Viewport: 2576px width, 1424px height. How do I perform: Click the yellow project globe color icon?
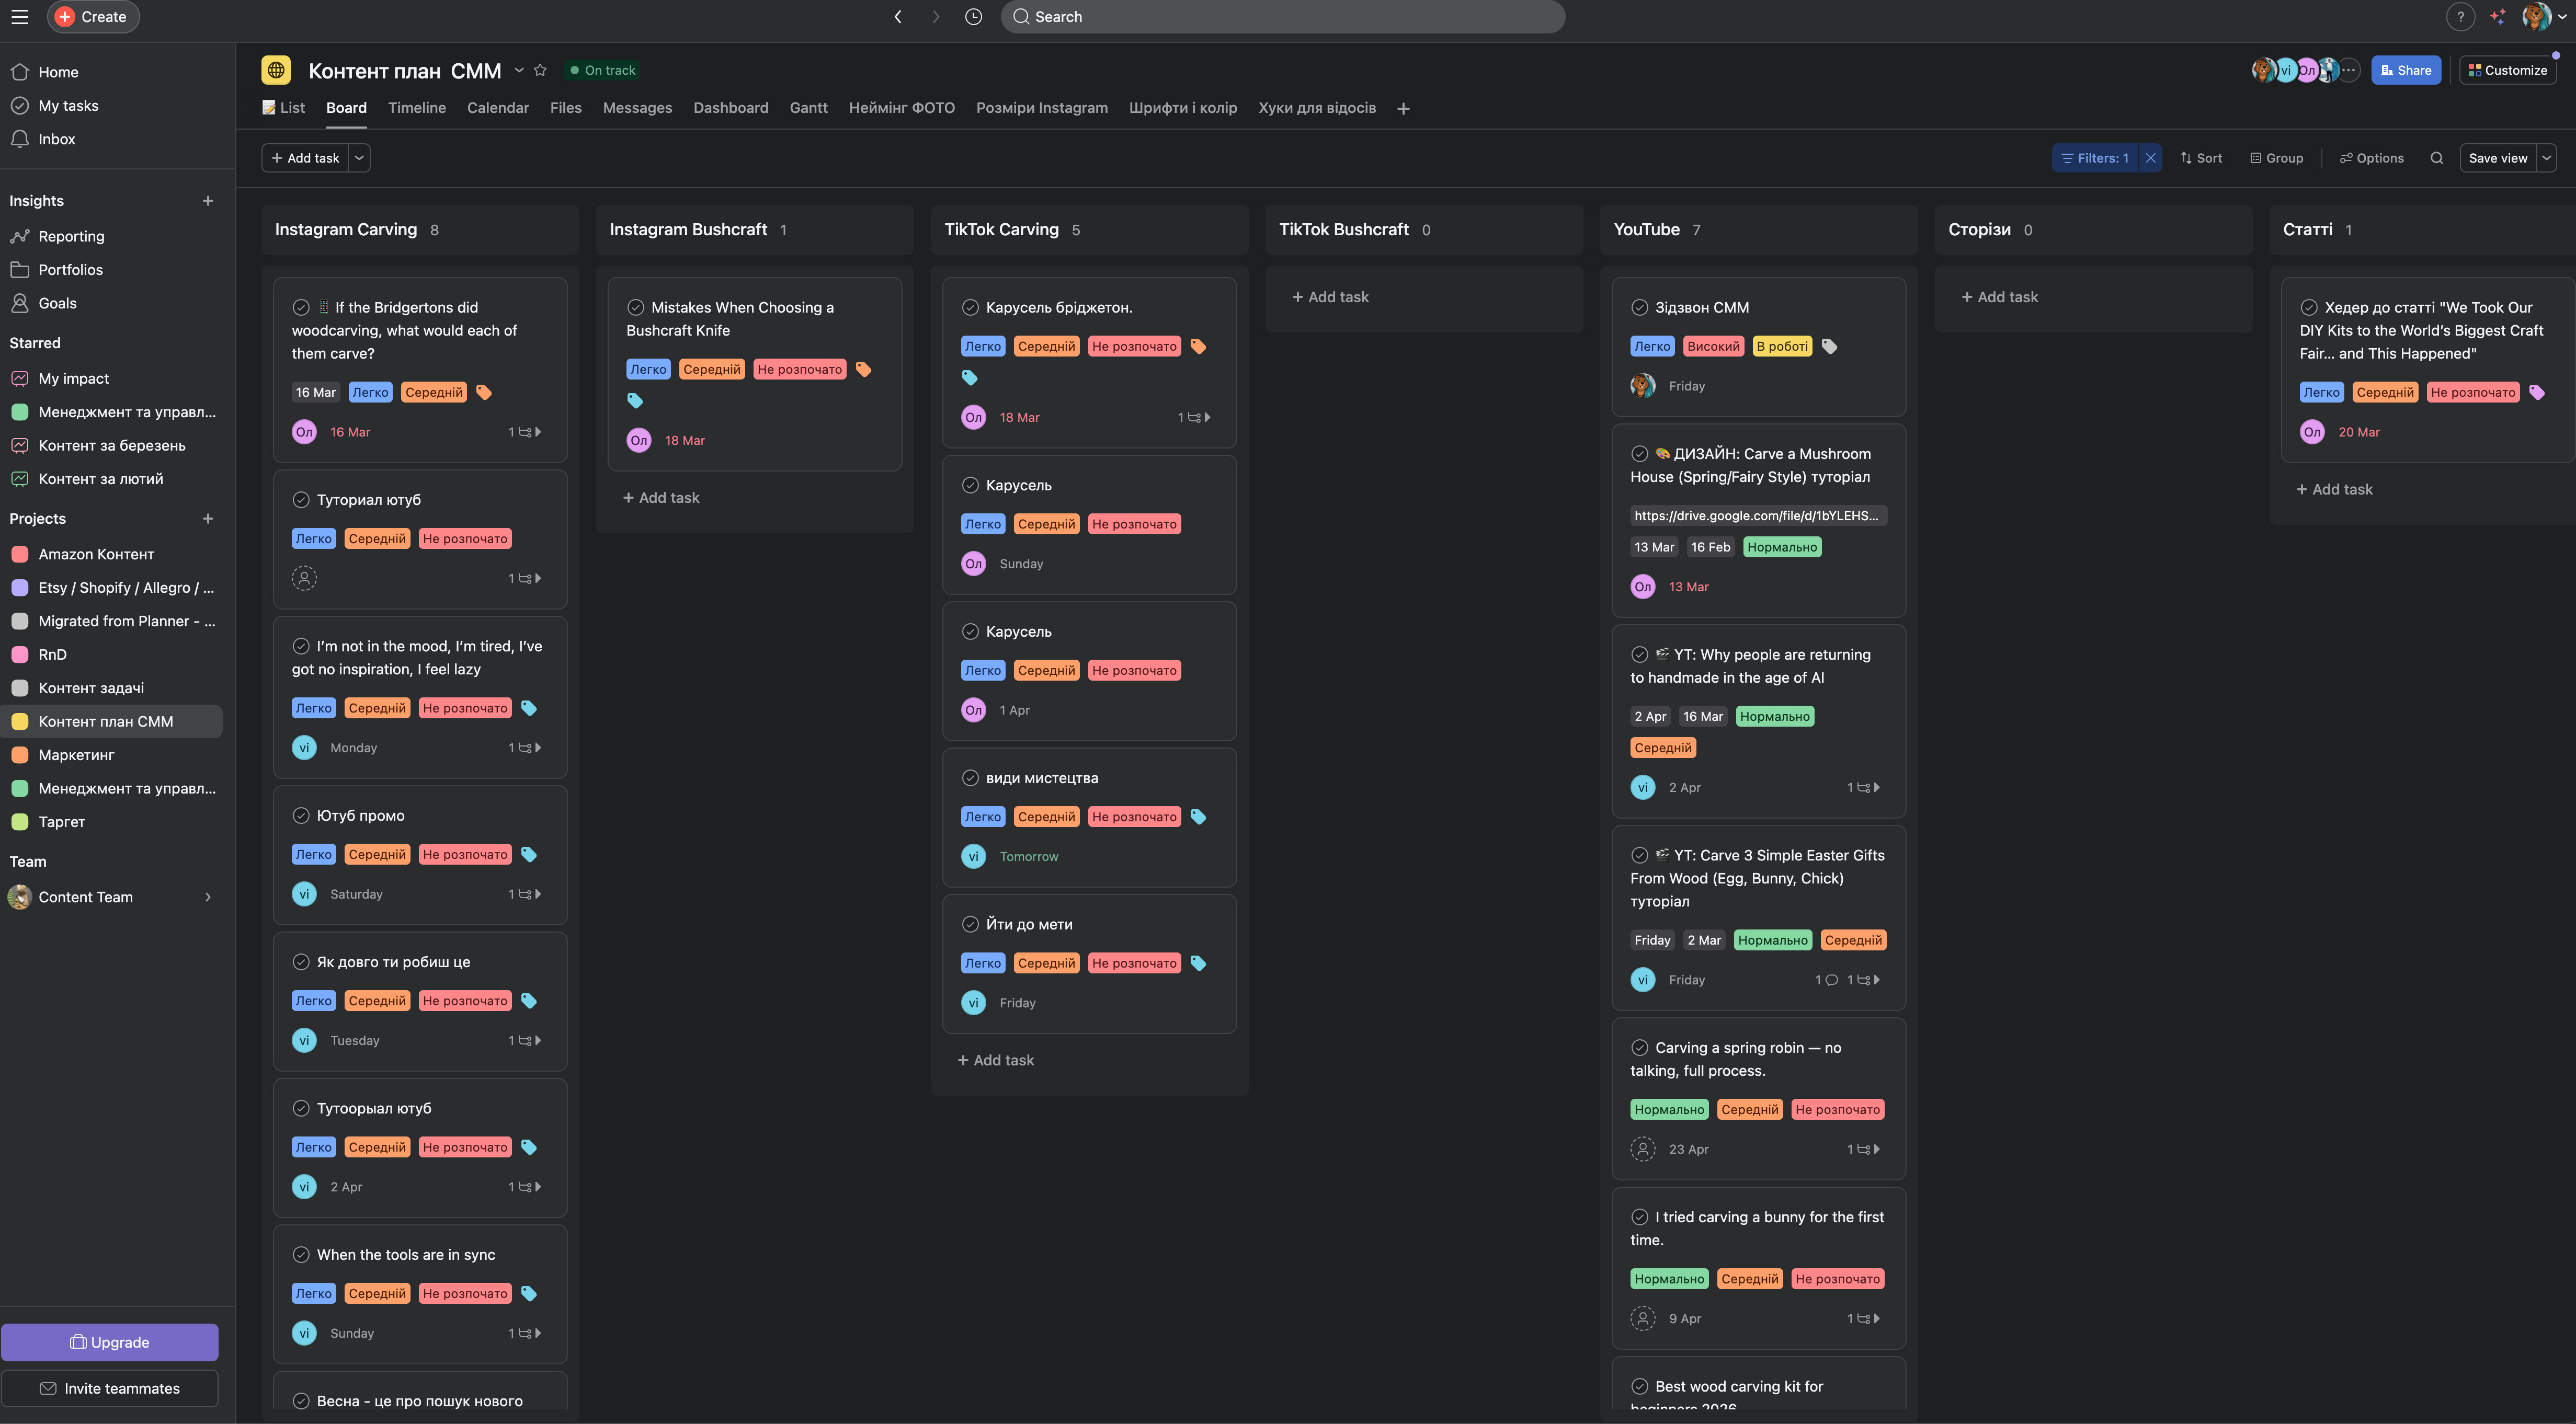tap(276, 70)
